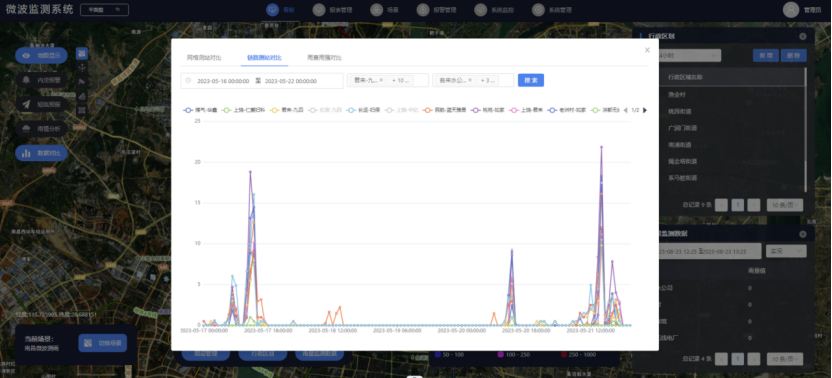Click the 删除 button in 行政区划 panel
This screenshot has width=832, height=378.
tap(794, 55)
